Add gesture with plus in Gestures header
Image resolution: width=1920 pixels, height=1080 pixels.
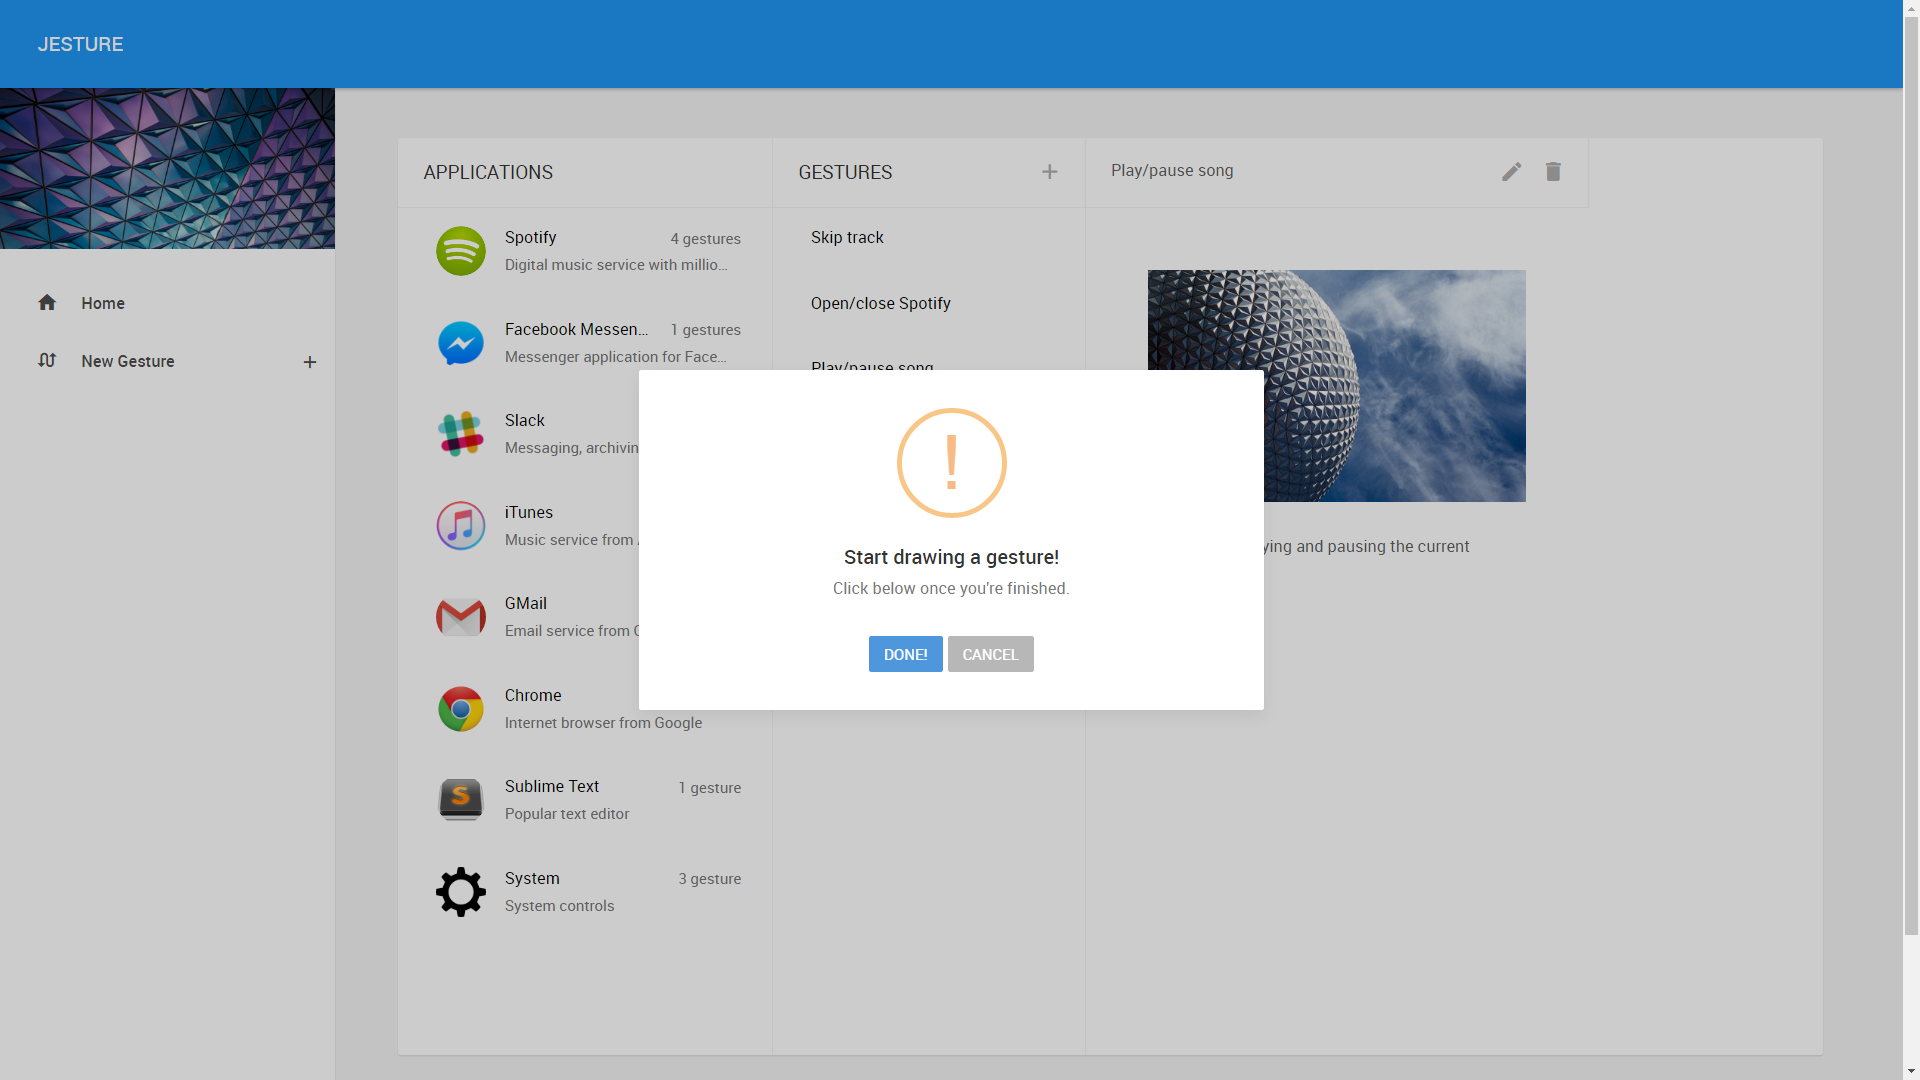click(1049, 172)
